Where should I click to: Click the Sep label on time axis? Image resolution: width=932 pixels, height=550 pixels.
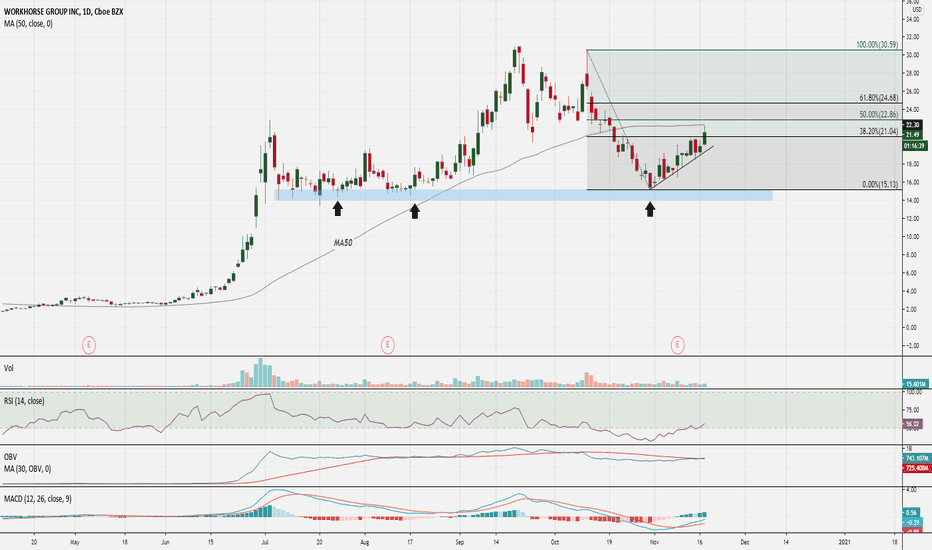[x=459, y=542]
